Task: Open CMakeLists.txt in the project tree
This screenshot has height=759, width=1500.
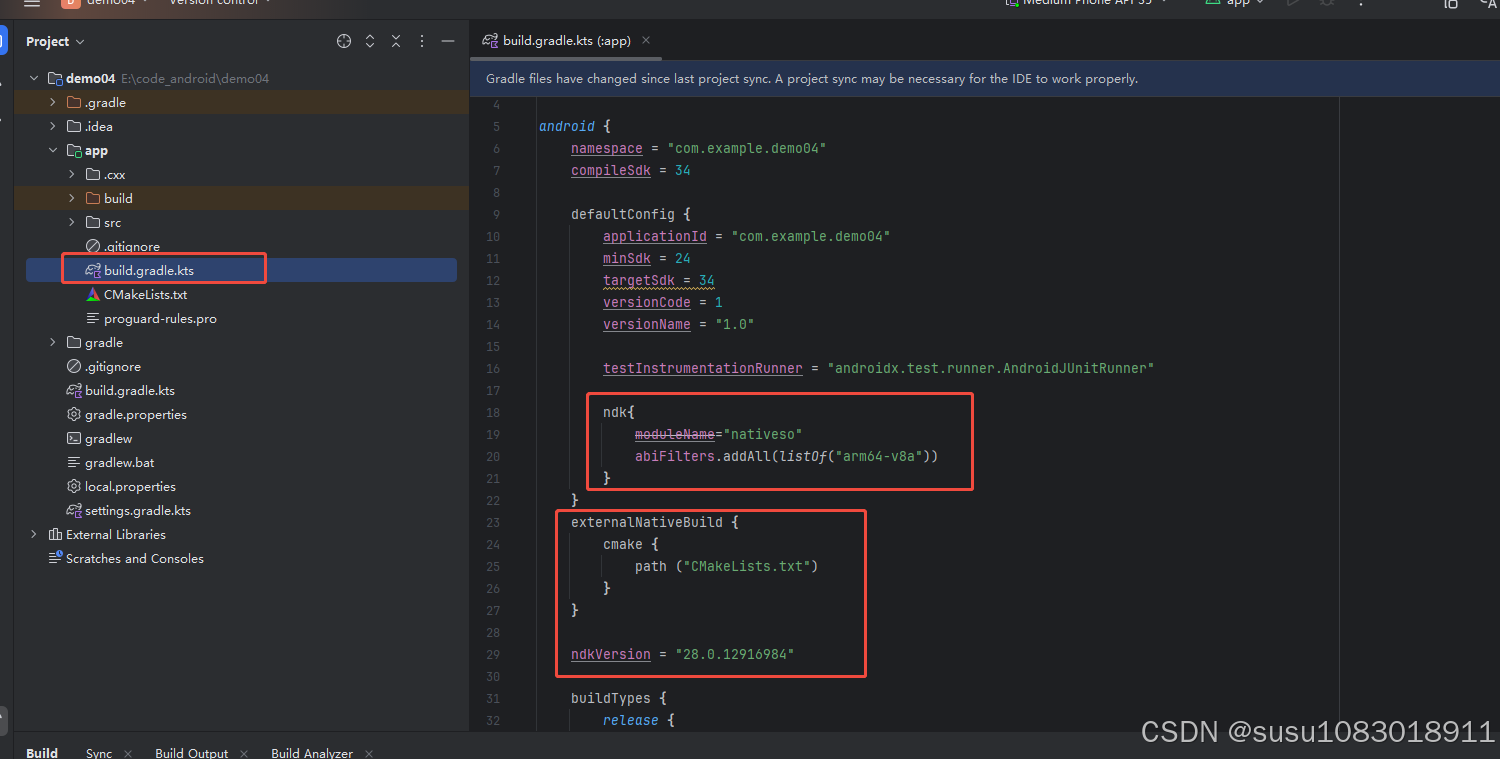Action: point(145,294)
